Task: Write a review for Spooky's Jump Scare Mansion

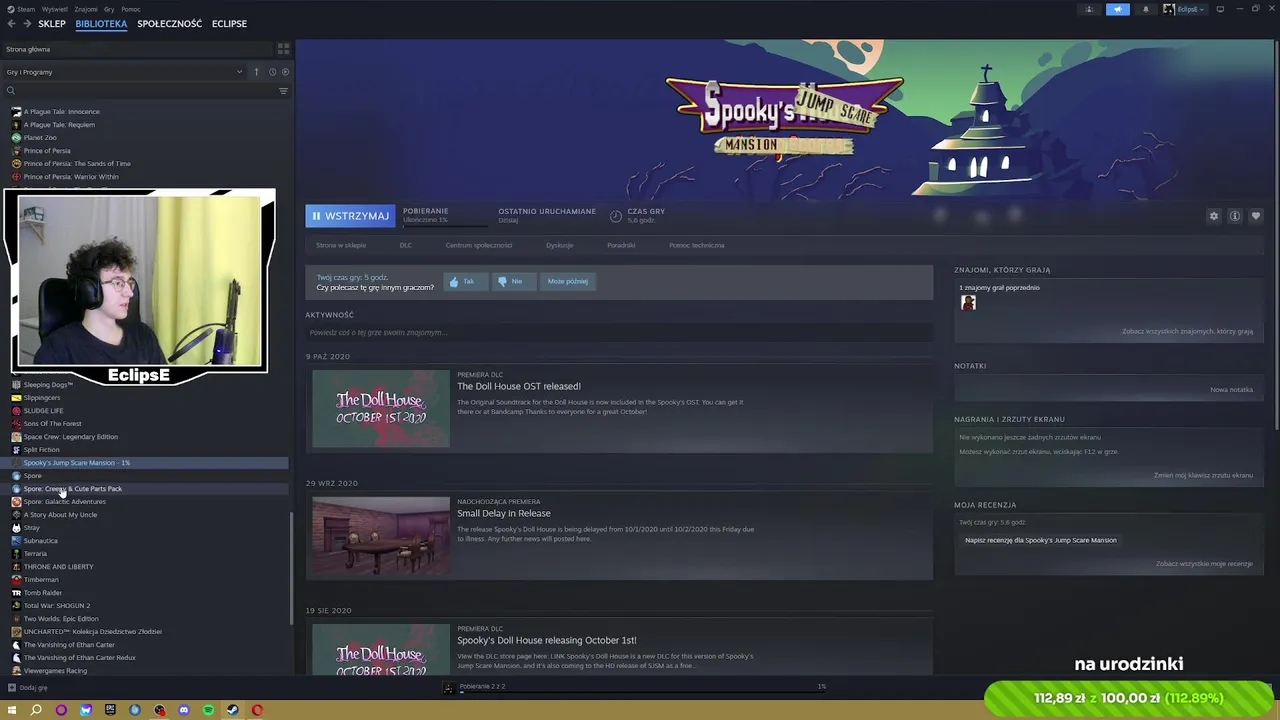Action: pos(1040,540)
